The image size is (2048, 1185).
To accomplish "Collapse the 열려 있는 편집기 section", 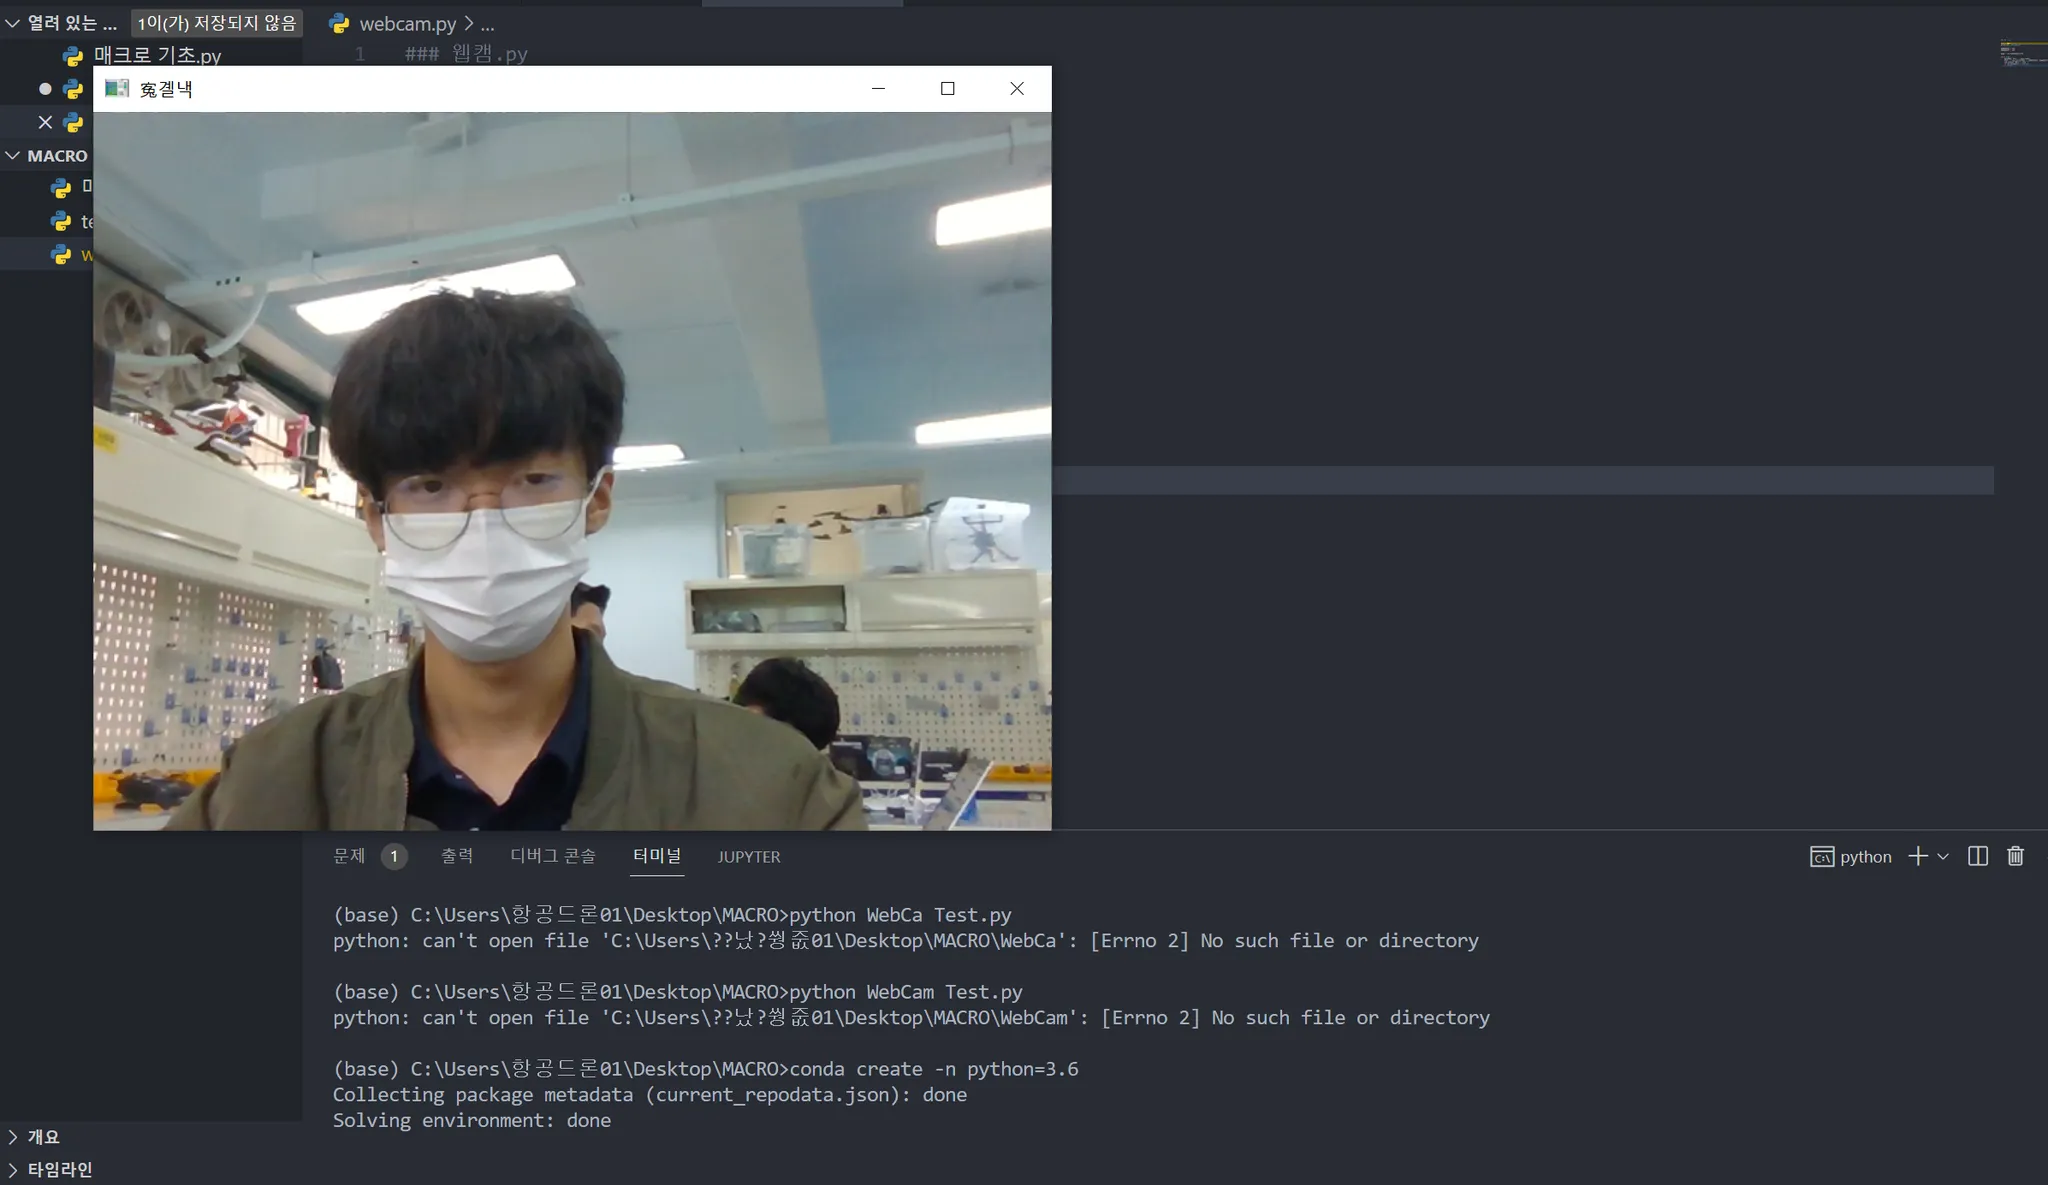I will click(13, 23).
